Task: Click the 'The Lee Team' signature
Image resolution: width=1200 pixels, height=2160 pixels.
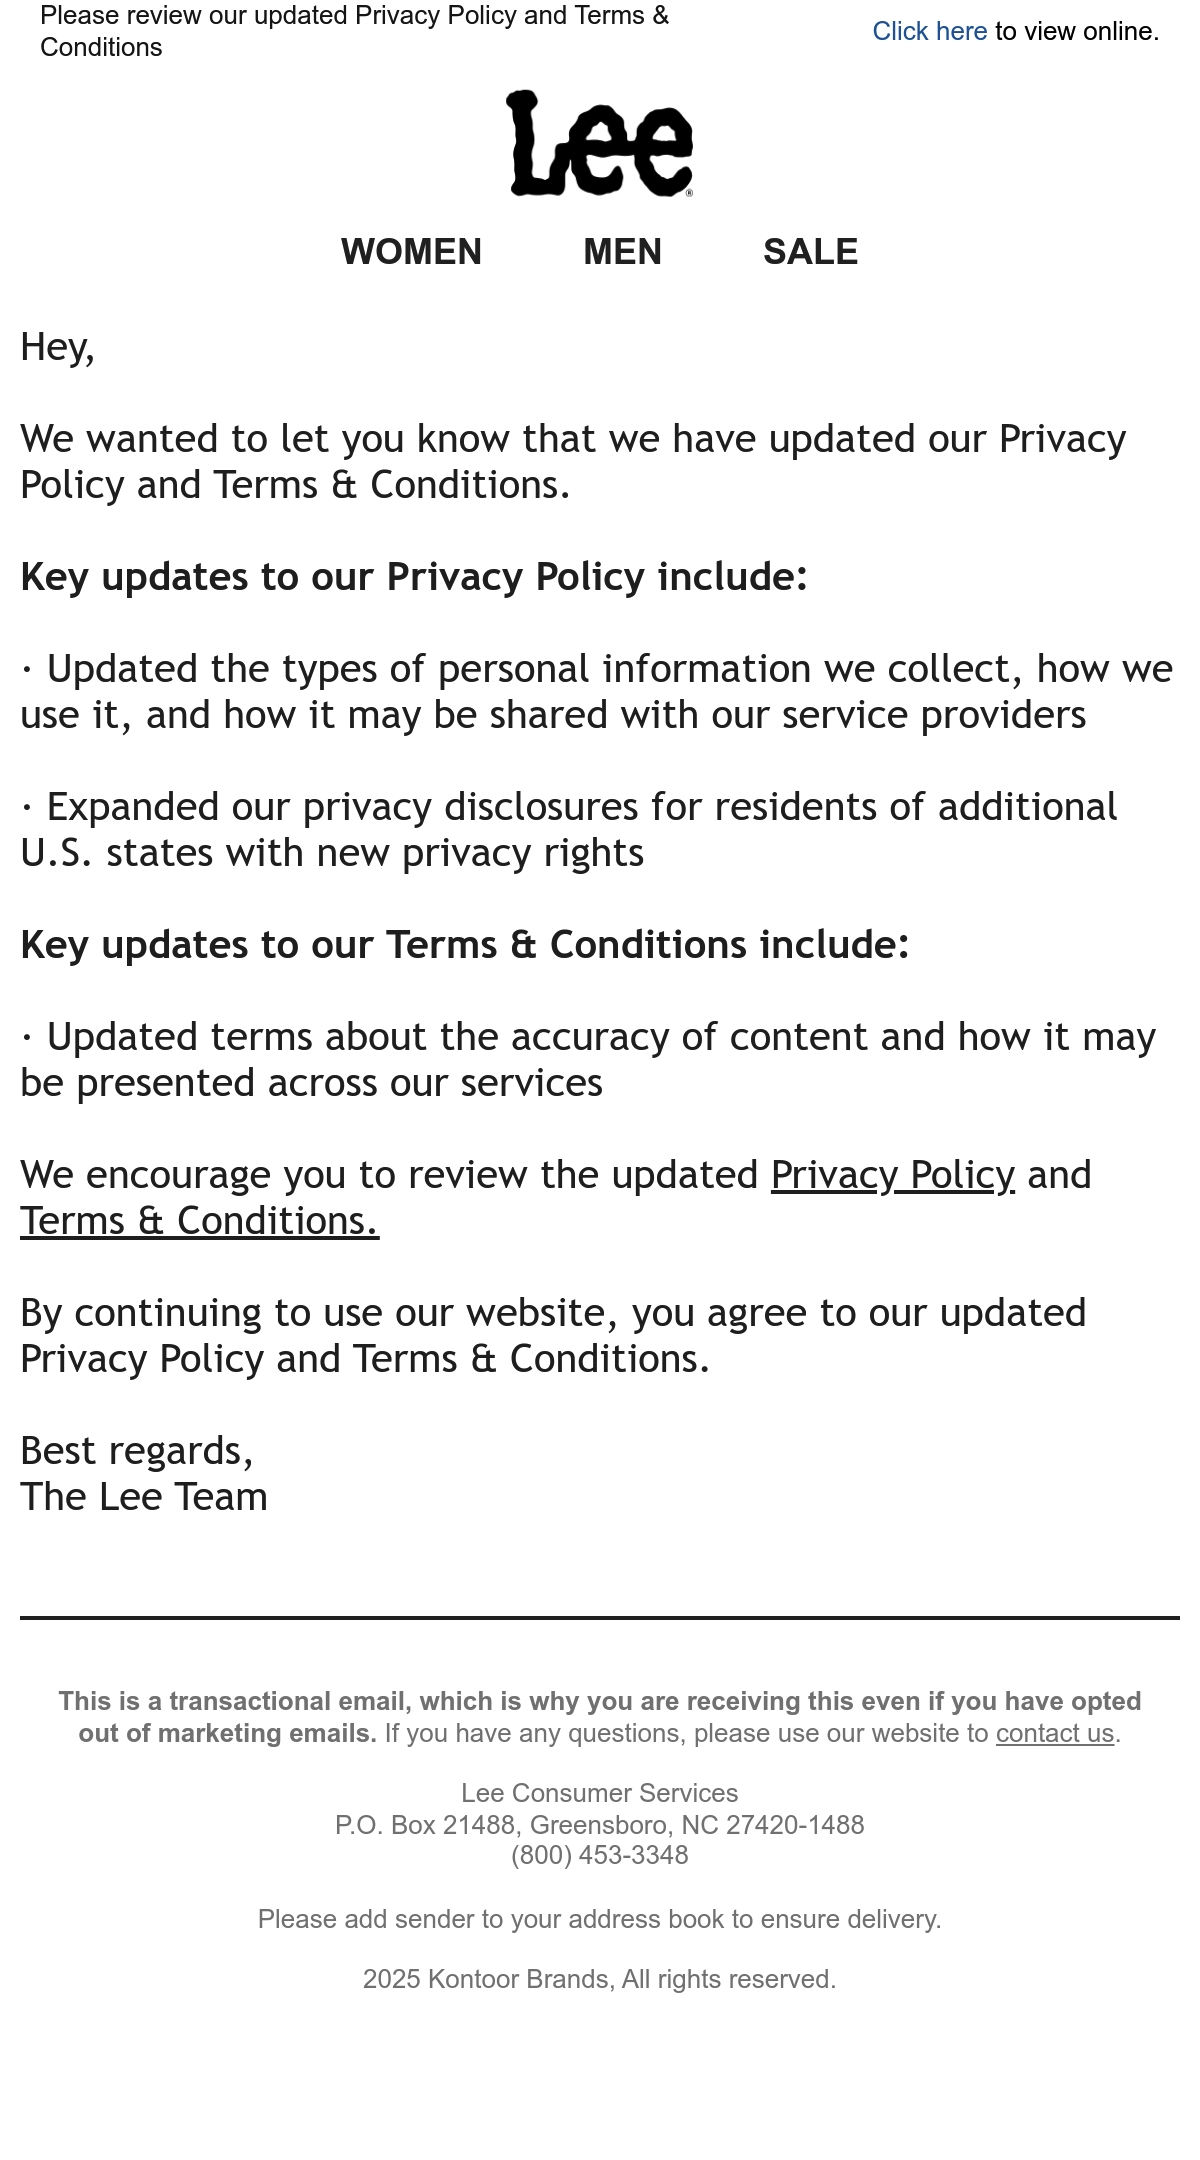Action: coord(144,1497)
